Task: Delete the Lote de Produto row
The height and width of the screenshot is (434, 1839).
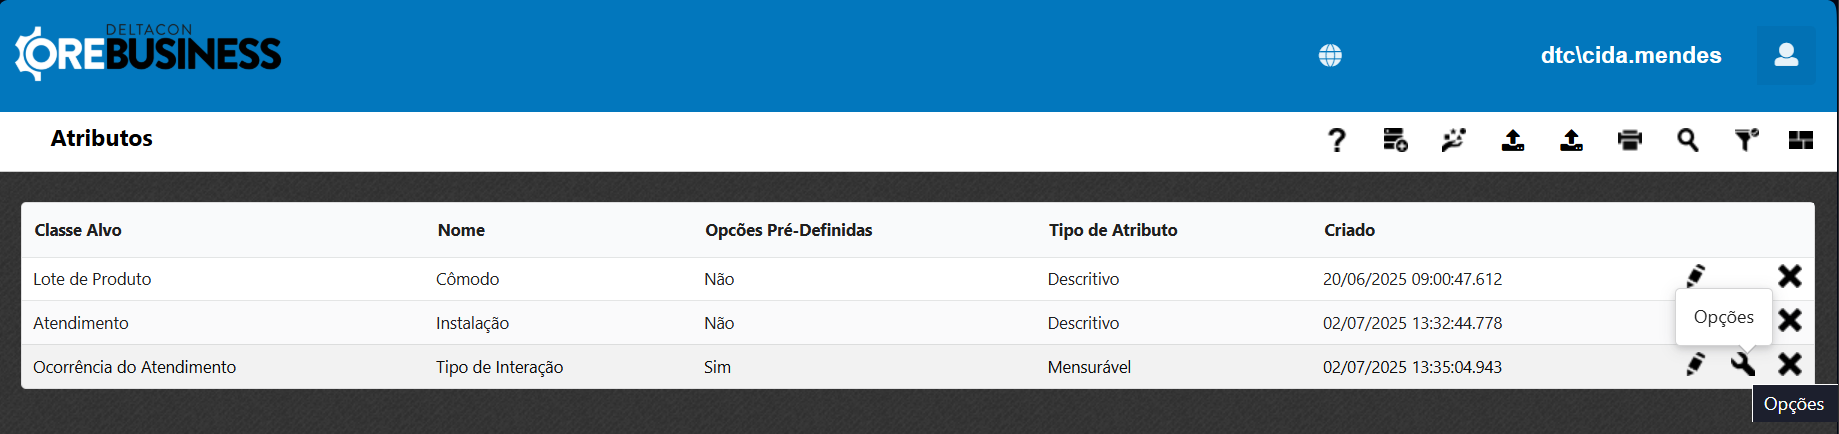Action: pos(1790,276)
